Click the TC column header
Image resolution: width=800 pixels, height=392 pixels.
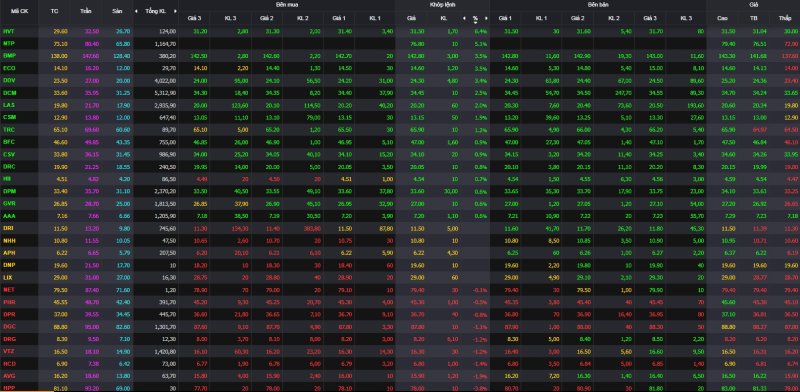(x=55, y=11)
